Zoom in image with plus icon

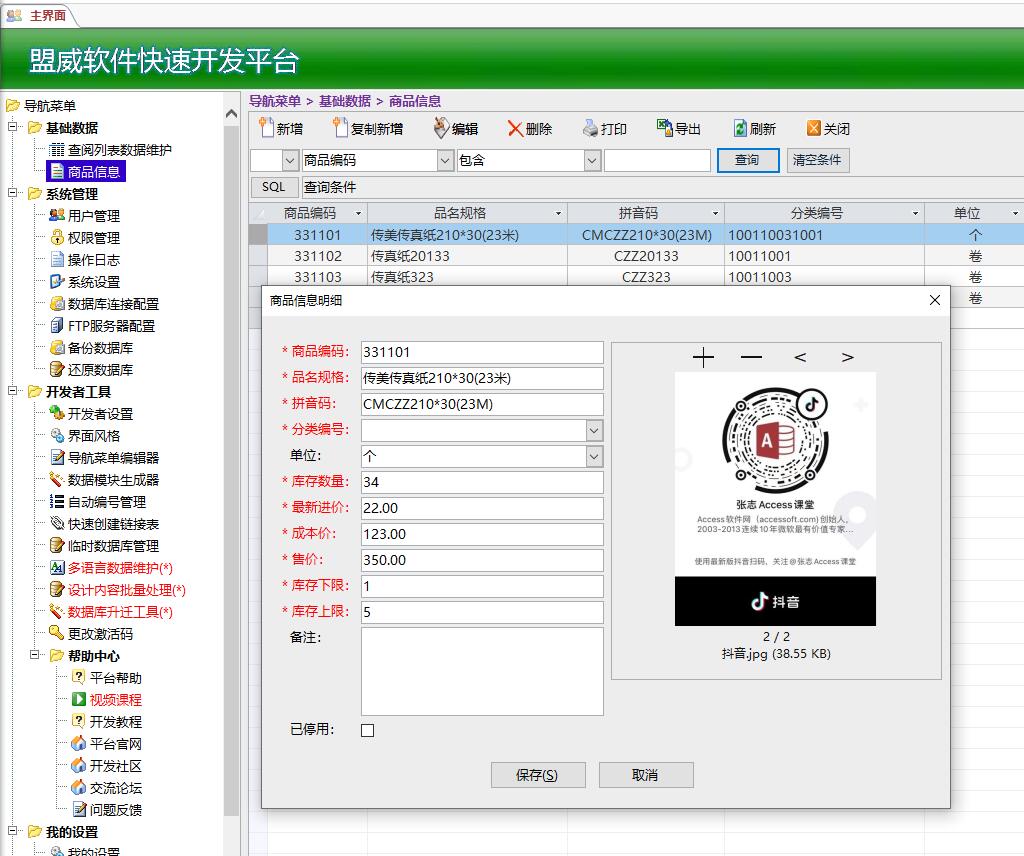point(703,357)
